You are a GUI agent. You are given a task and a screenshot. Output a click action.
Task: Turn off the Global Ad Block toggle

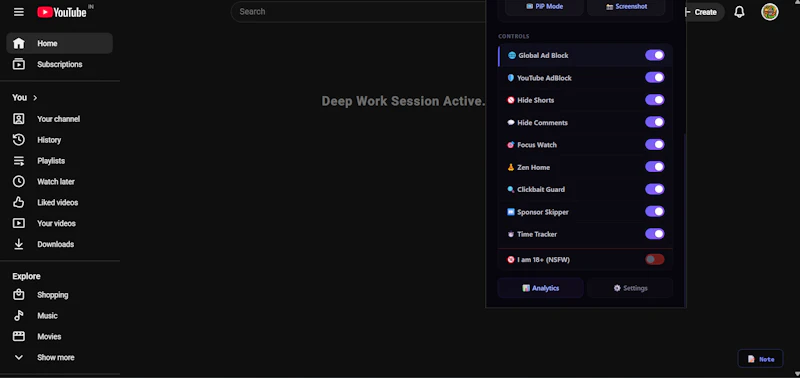(x=655, y=55)
